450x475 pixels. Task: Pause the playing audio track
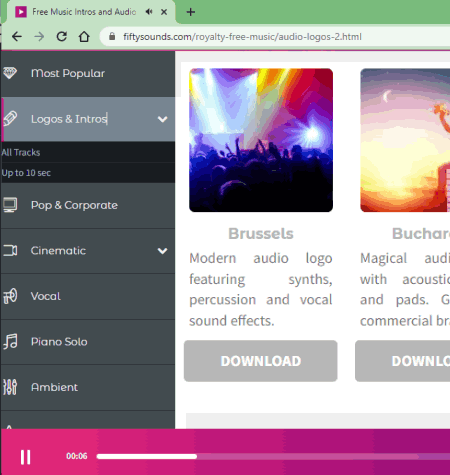pos(25,457)
